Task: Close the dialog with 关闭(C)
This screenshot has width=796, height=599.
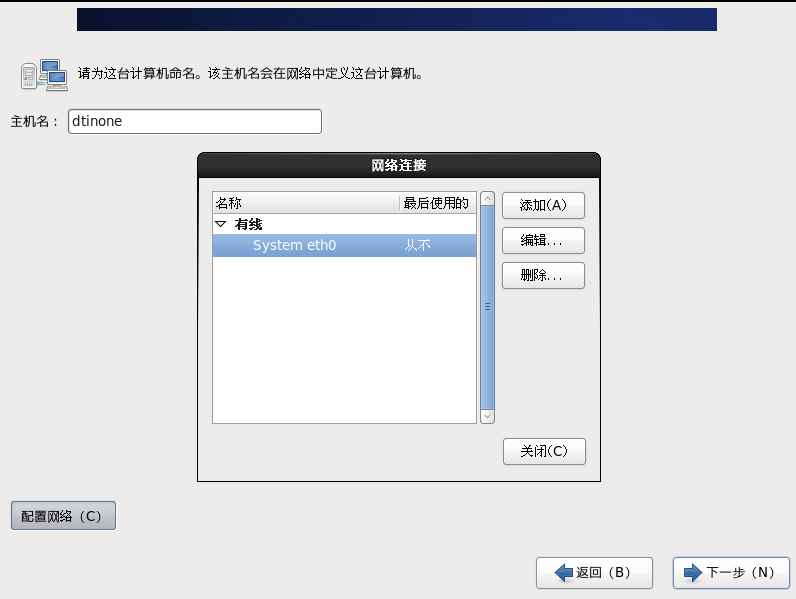Action: click(x=544, y=451)
